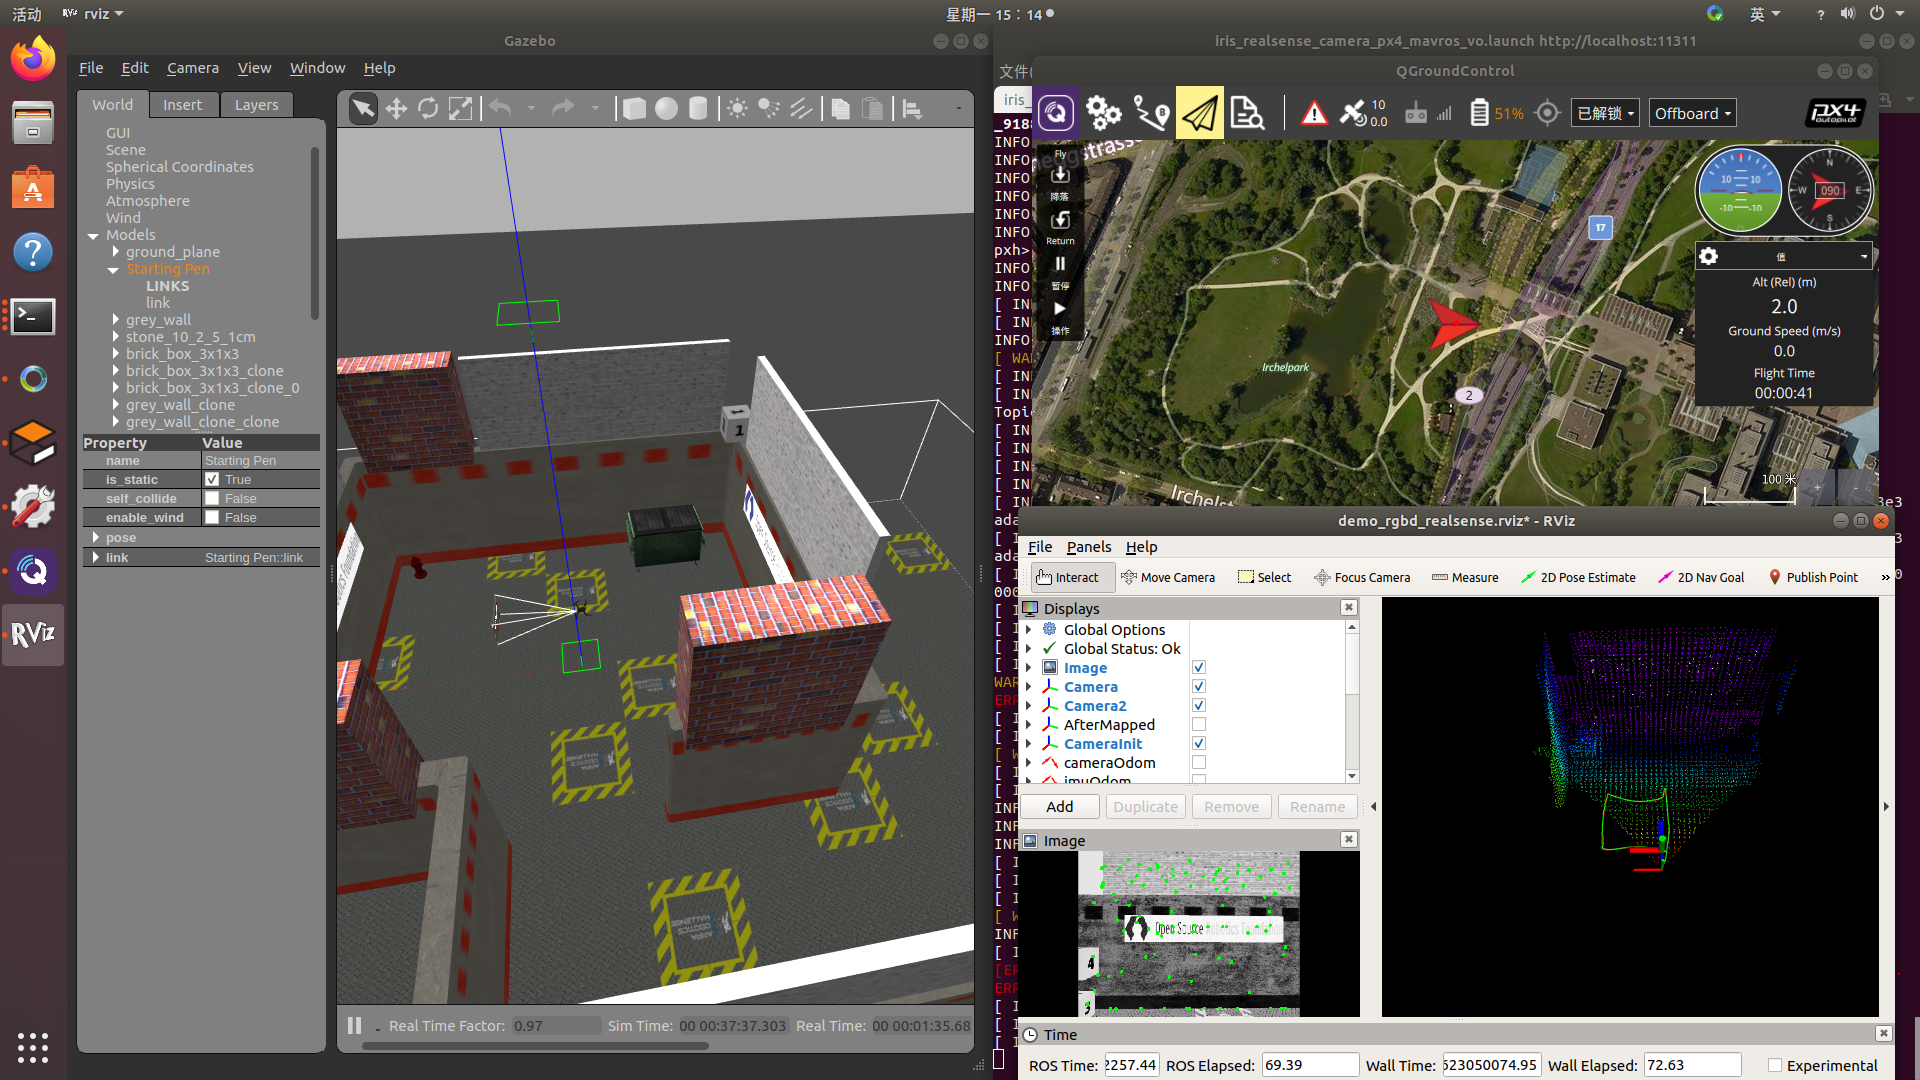Image resolution: width=1920 pixels, height=1080 pixels.
Task: Expand the grey_wall model tree item
Action: pos(116,320)
